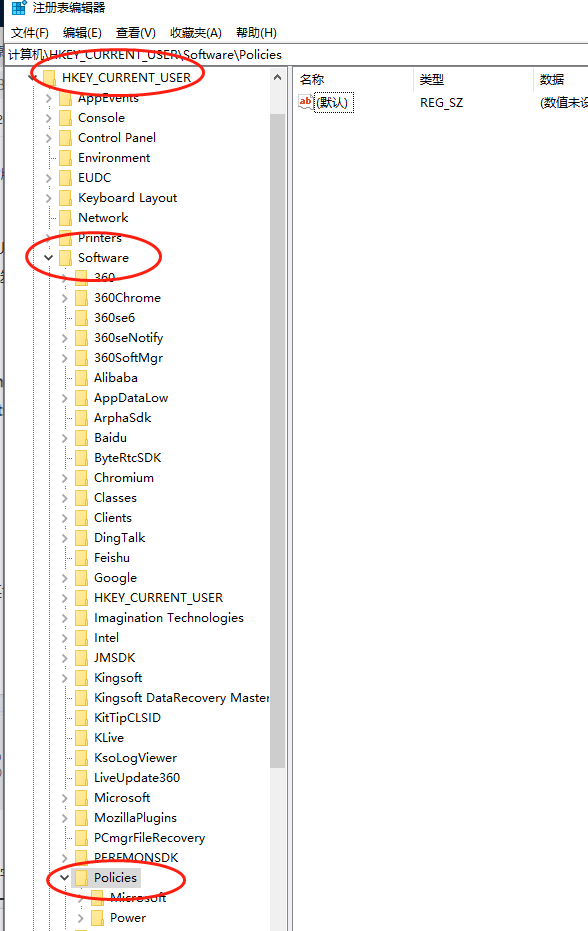The image size is (588, 931).
Task: Expand the Chromium key
Action: pyautogui.click(x=64, y=478)
